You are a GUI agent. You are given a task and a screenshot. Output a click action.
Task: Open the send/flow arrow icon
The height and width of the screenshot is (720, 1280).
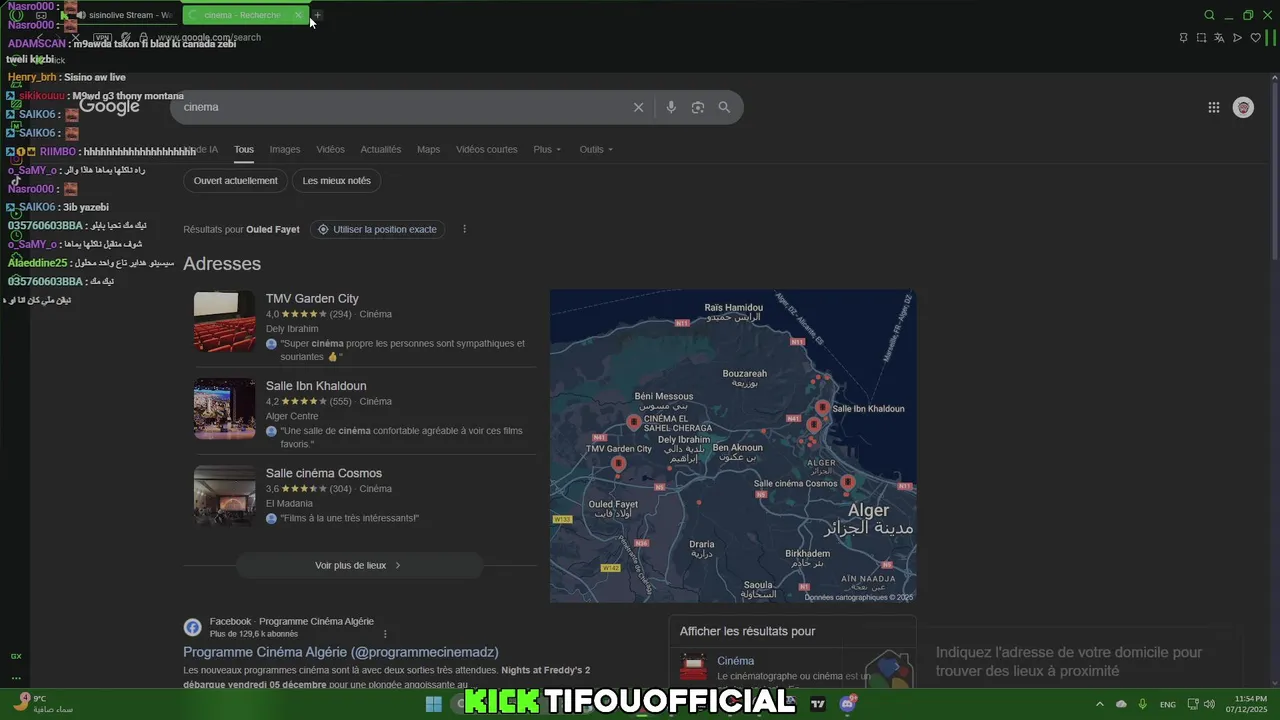point(1237,38)
